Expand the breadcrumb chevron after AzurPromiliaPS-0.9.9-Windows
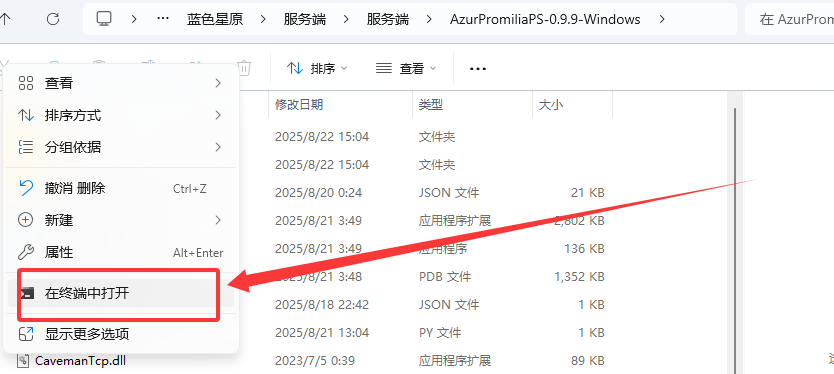 [662, 20]
